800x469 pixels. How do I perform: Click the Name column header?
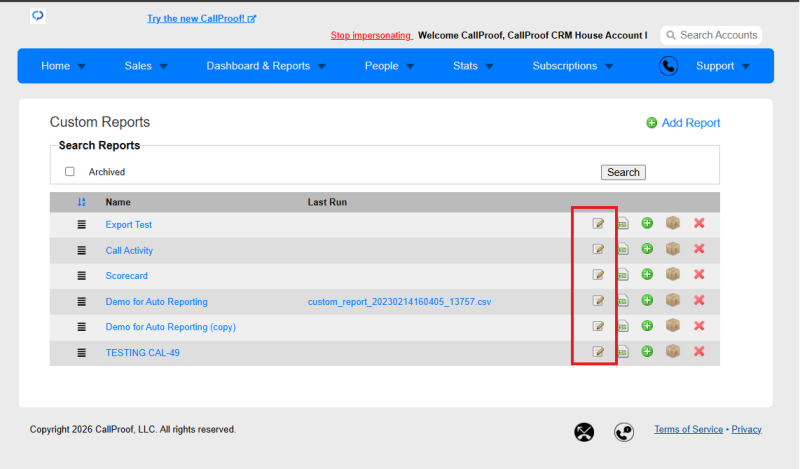pyautogui.click(x=118, y=202)
